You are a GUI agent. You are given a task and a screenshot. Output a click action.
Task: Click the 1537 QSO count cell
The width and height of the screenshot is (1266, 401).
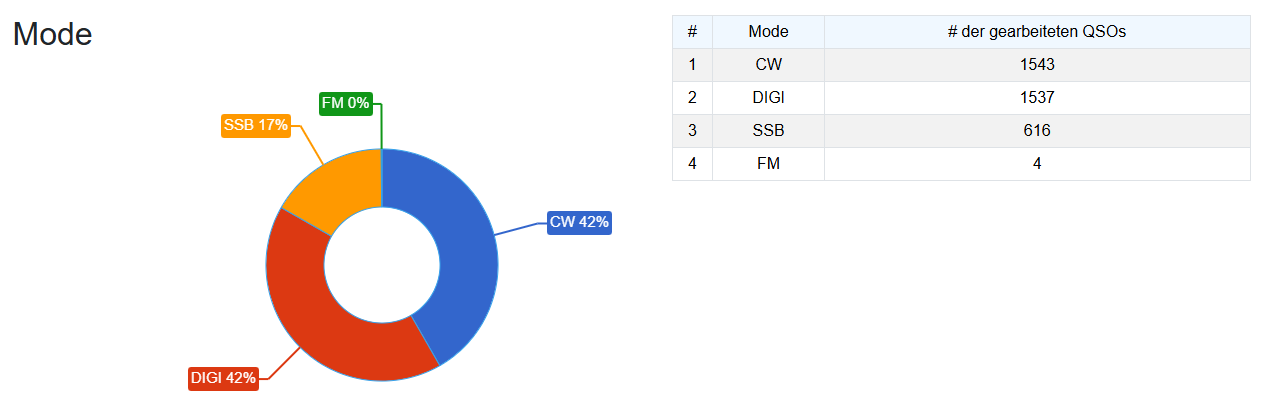point(1037,98)
